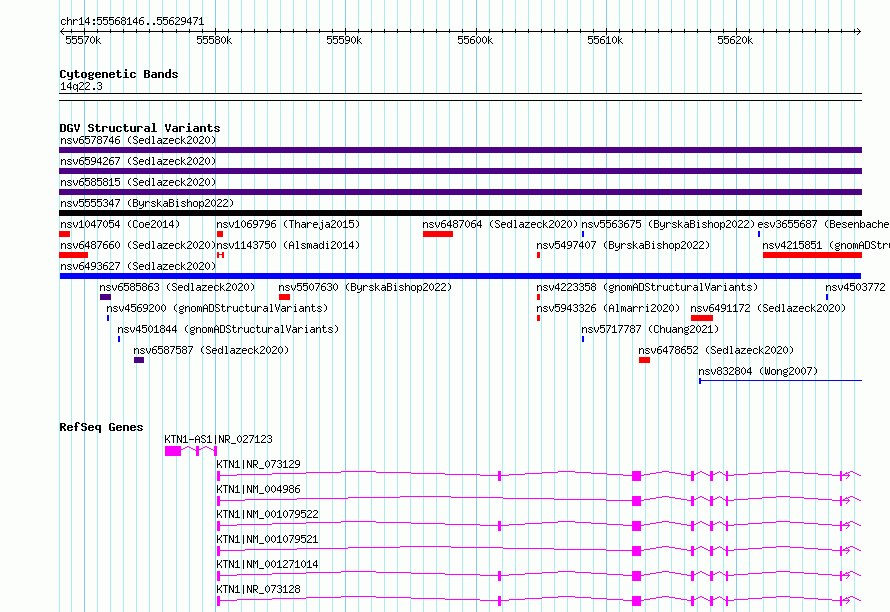
Task: Select the purple nsv6587587 variant block
Action: pos(139,360)
